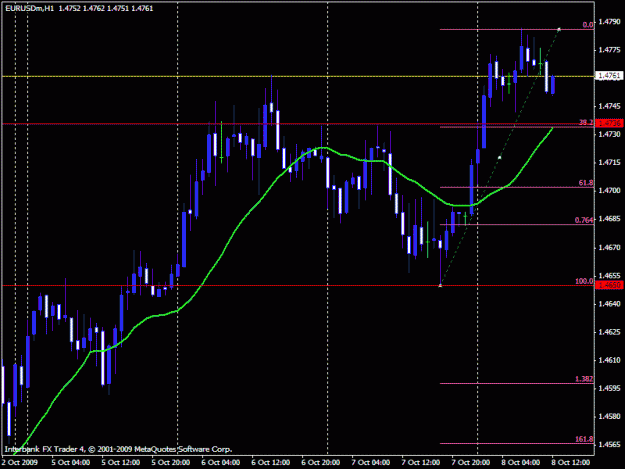The height and width of the screenshot is (469, 625).
Task: Select the Fibonacci anchor at the swing high
Action: click(559, 29)
